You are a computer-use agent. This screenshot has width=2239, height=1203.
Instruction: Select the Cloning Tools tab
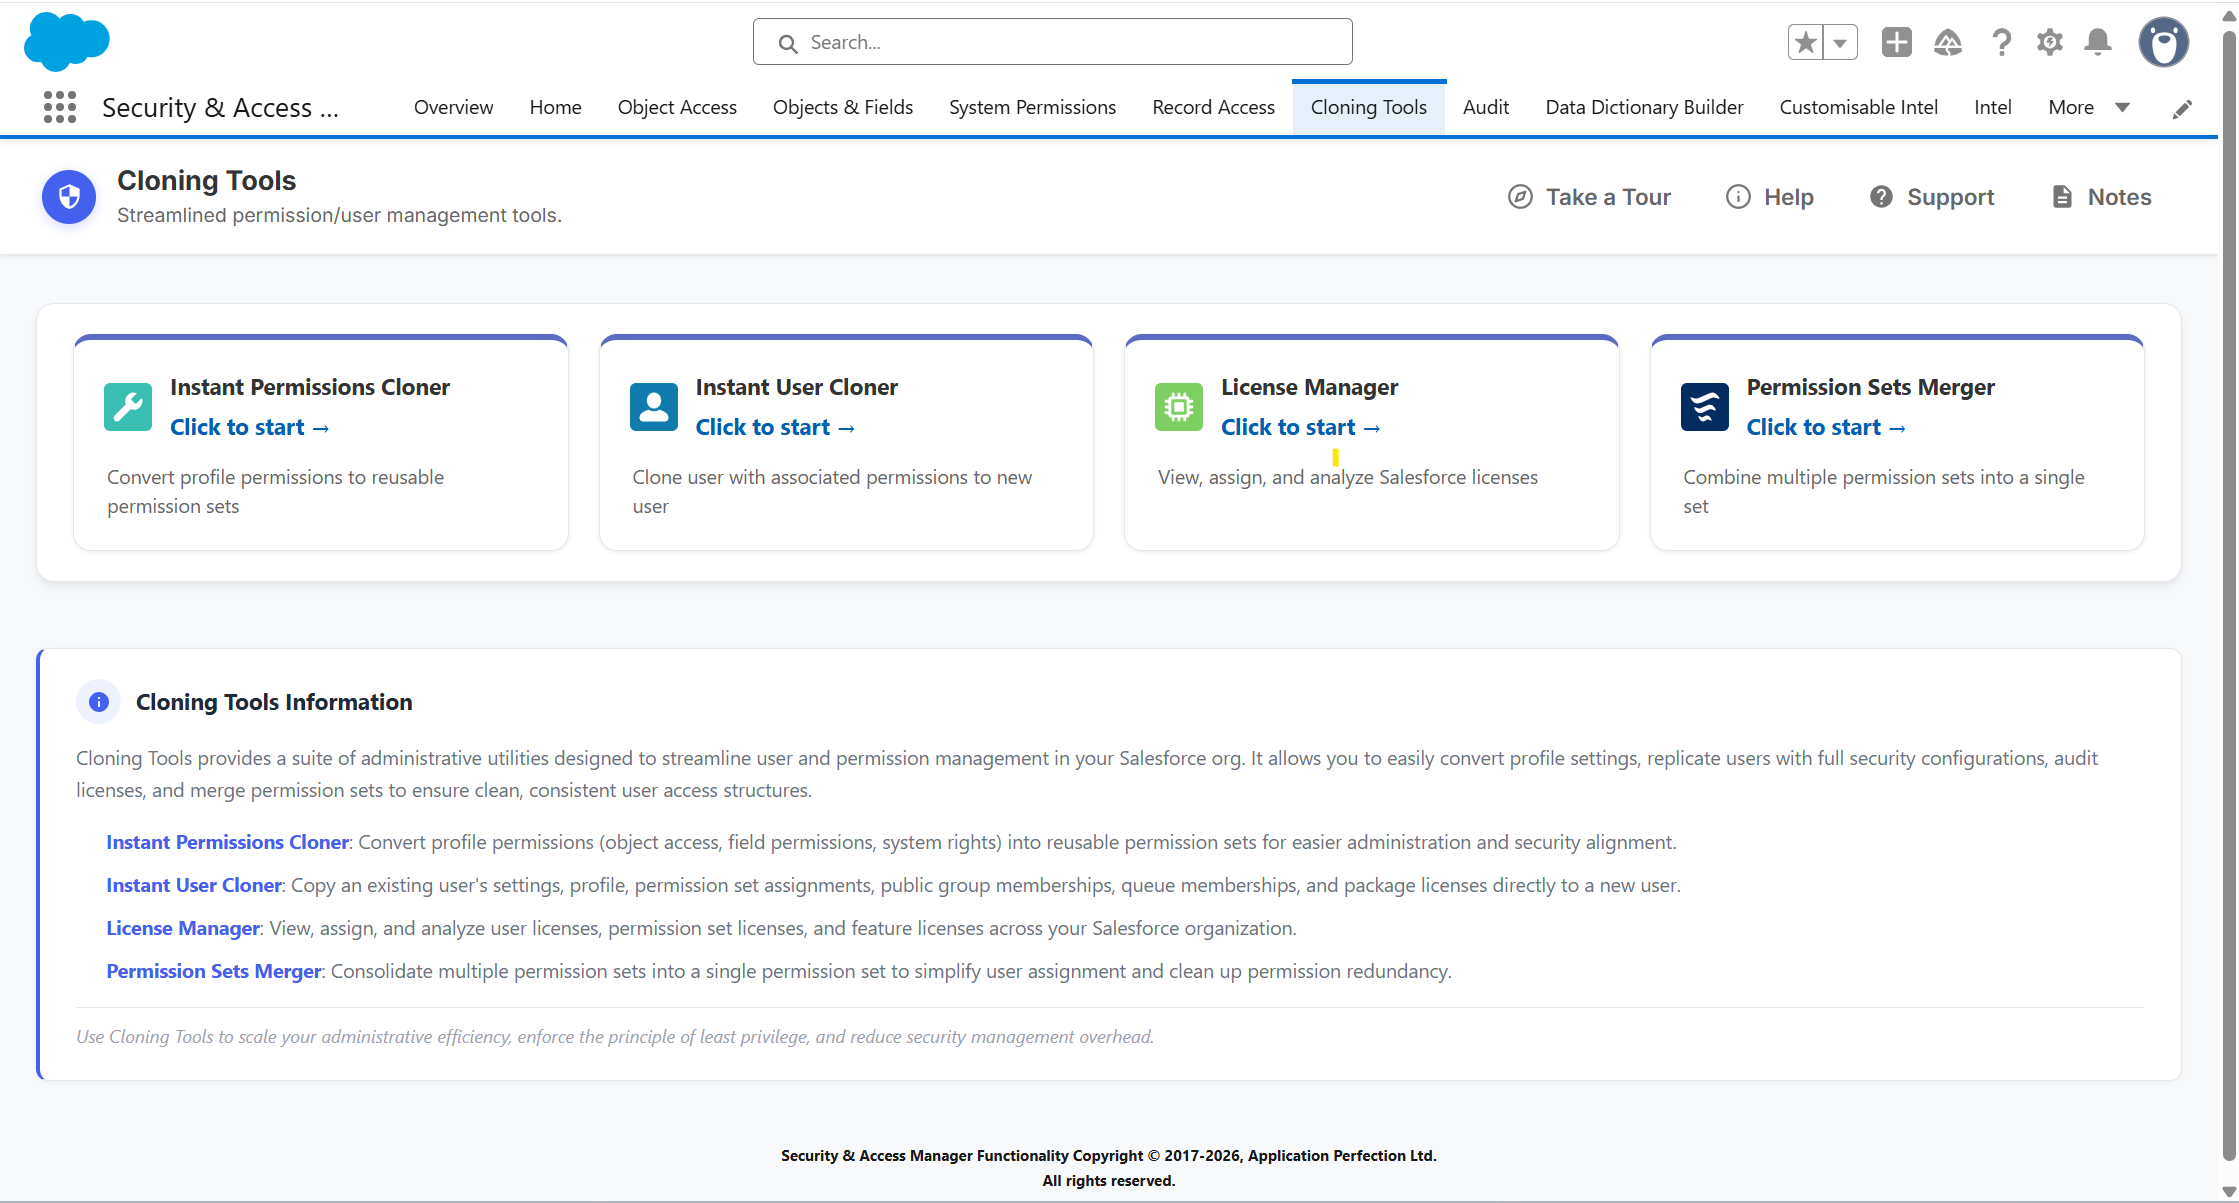1368,107
